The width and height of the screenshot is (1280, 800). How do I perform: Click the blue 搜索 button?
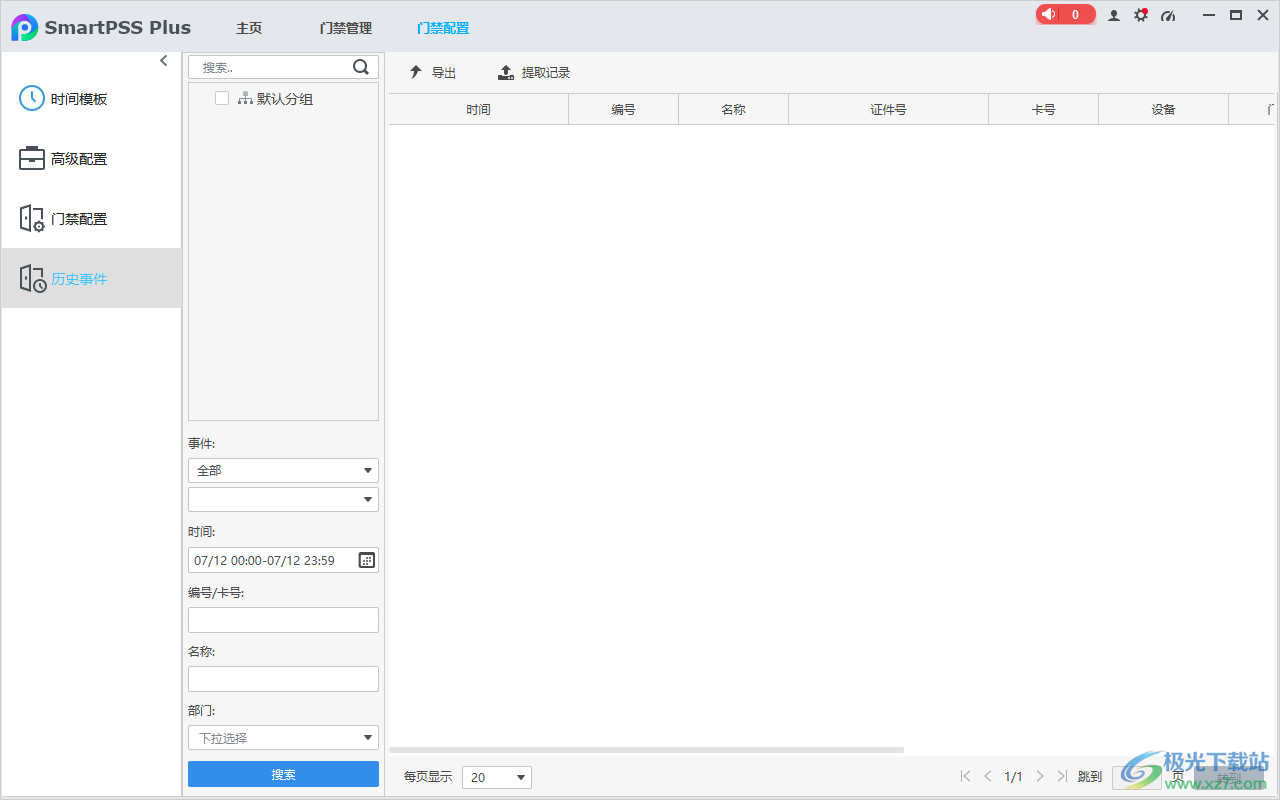[x=283, y=774]
